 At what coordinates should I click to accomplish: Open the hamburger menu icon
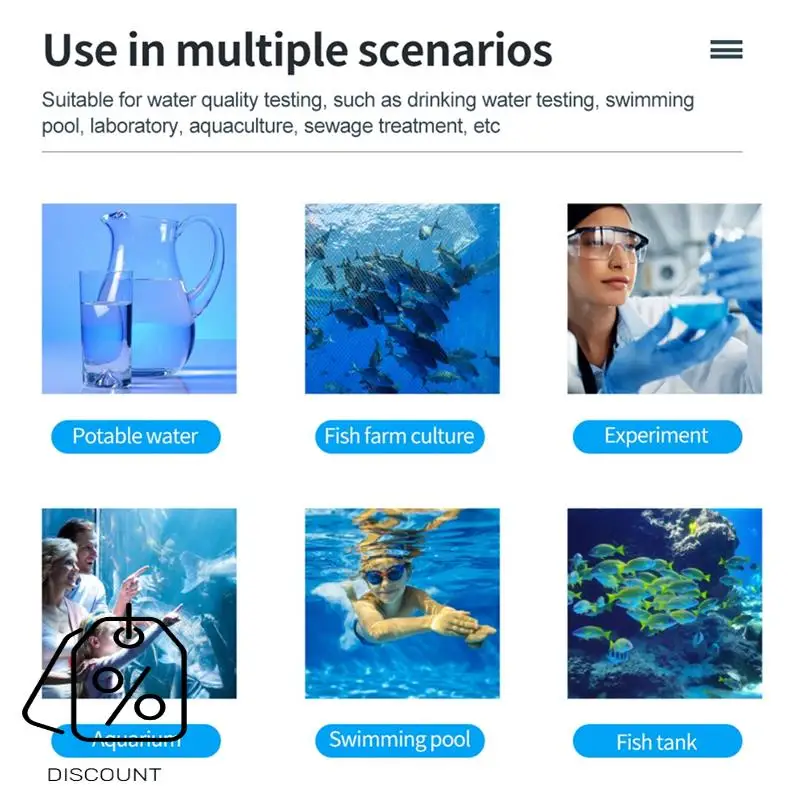pos(726,49)
